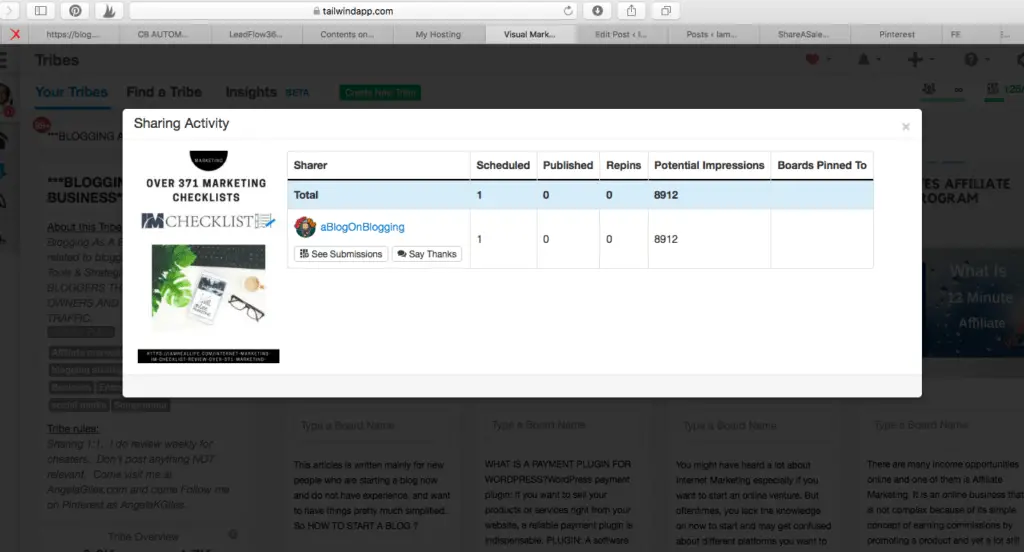Toggle the Safari sidebar icon

pos(40,10)
